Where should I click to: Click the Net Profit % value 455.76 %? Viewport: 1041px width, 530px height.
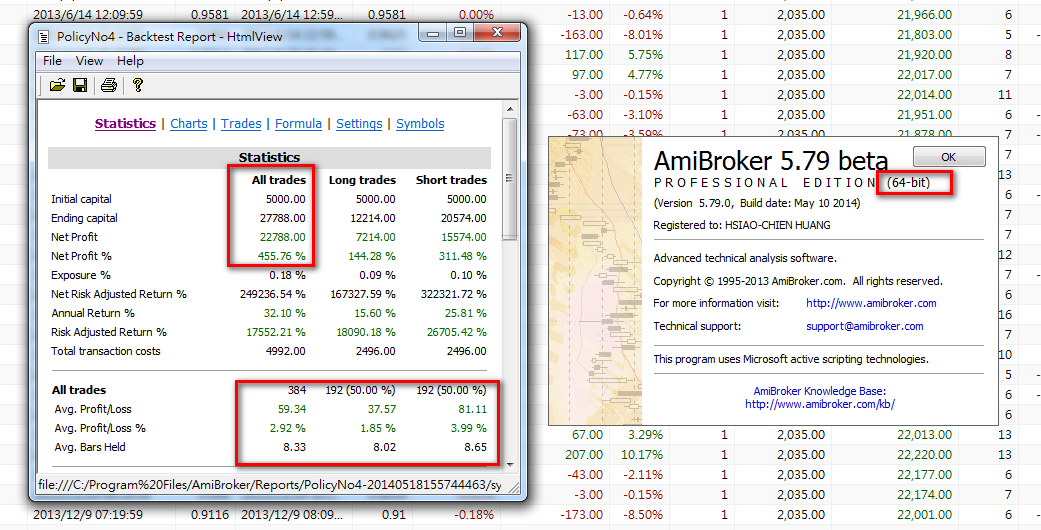[281, 256]
